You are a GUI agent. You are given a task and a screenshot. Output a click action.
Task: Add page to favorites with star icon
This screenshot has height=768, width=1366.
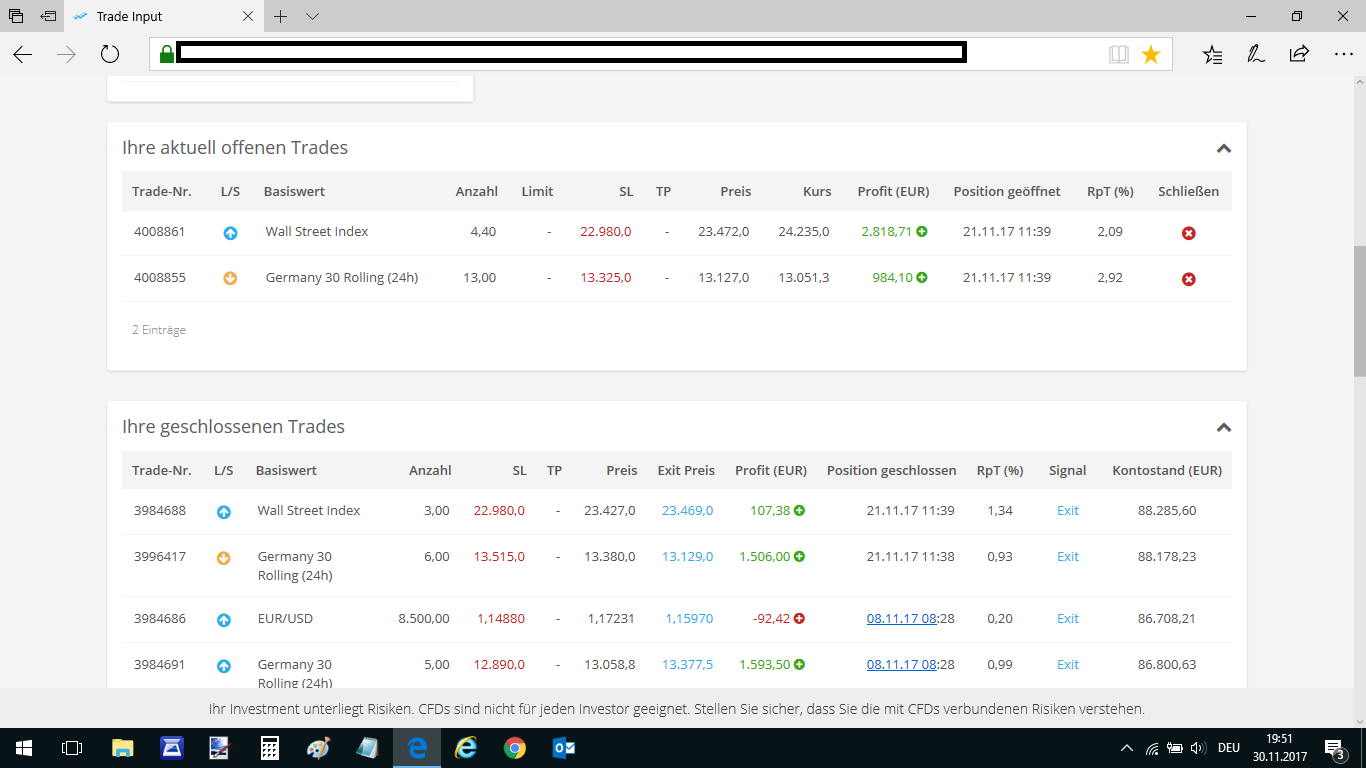pos(1151,55)
